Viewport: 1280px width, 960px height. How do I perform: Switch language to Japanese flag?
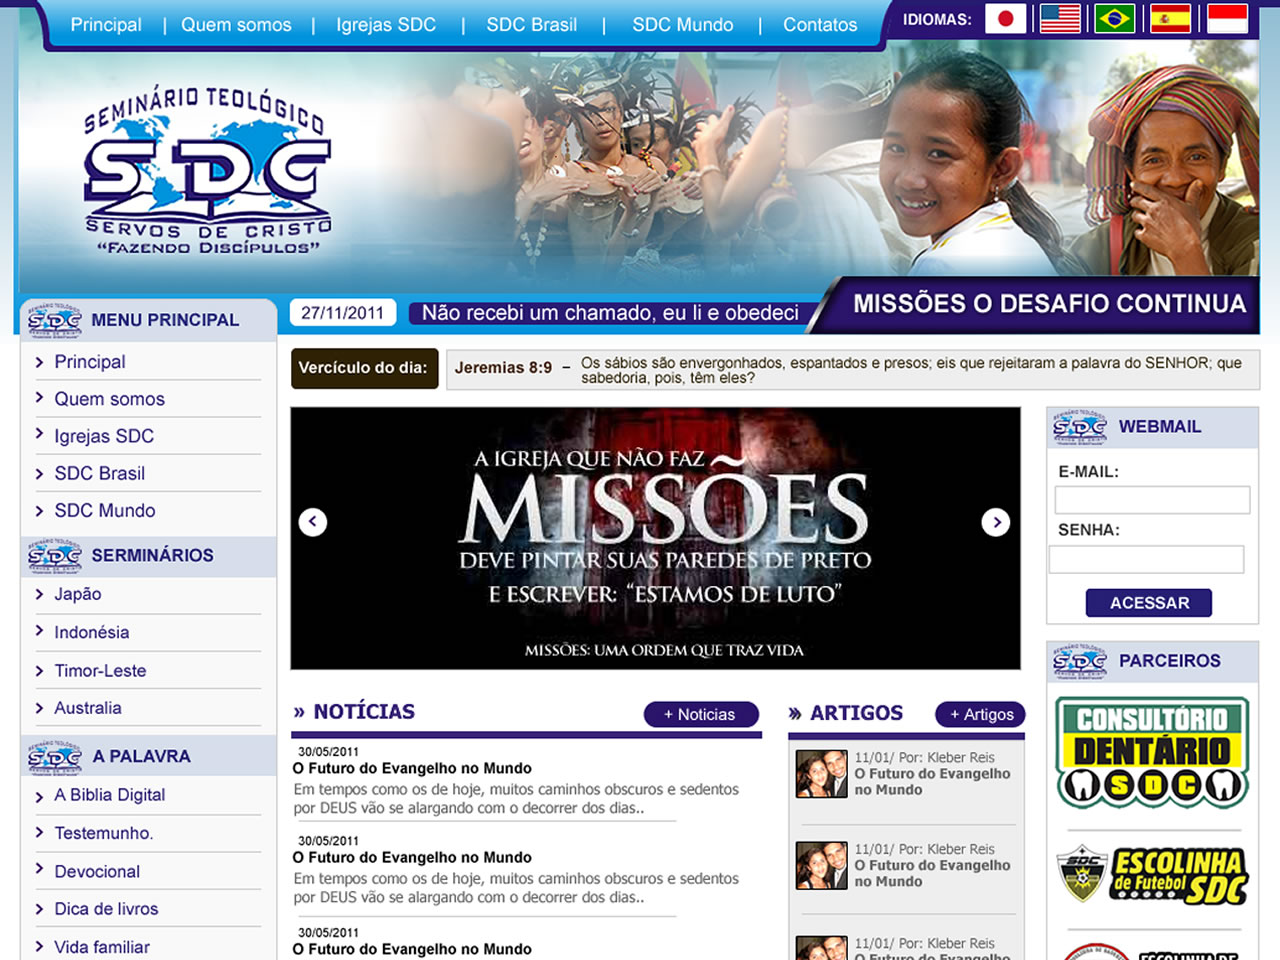pyautogui.click(x=1005, y=19)
